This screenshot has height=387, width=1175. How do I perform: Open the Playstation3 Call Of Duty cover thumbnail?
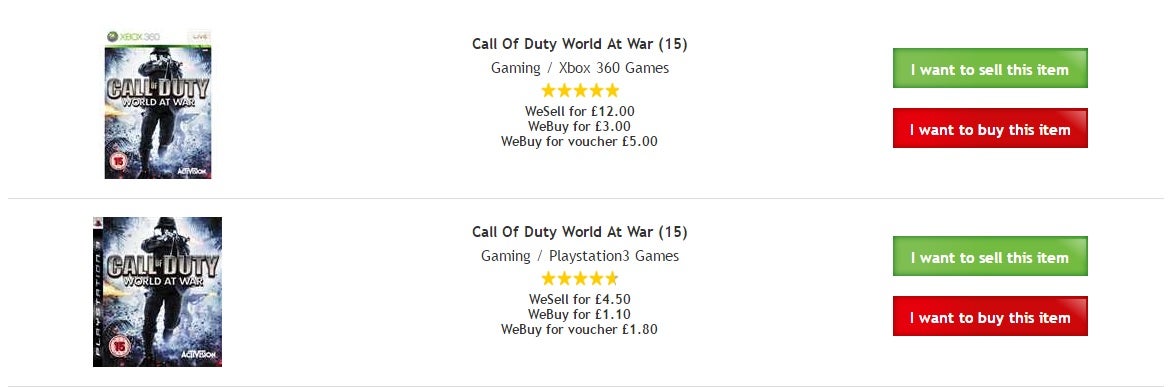157,292
